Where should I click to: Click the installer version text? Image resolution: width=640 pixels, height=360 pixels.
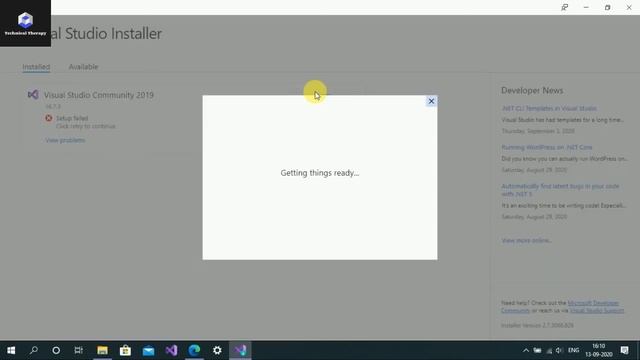pyautogui.click(x=537, y=325)
